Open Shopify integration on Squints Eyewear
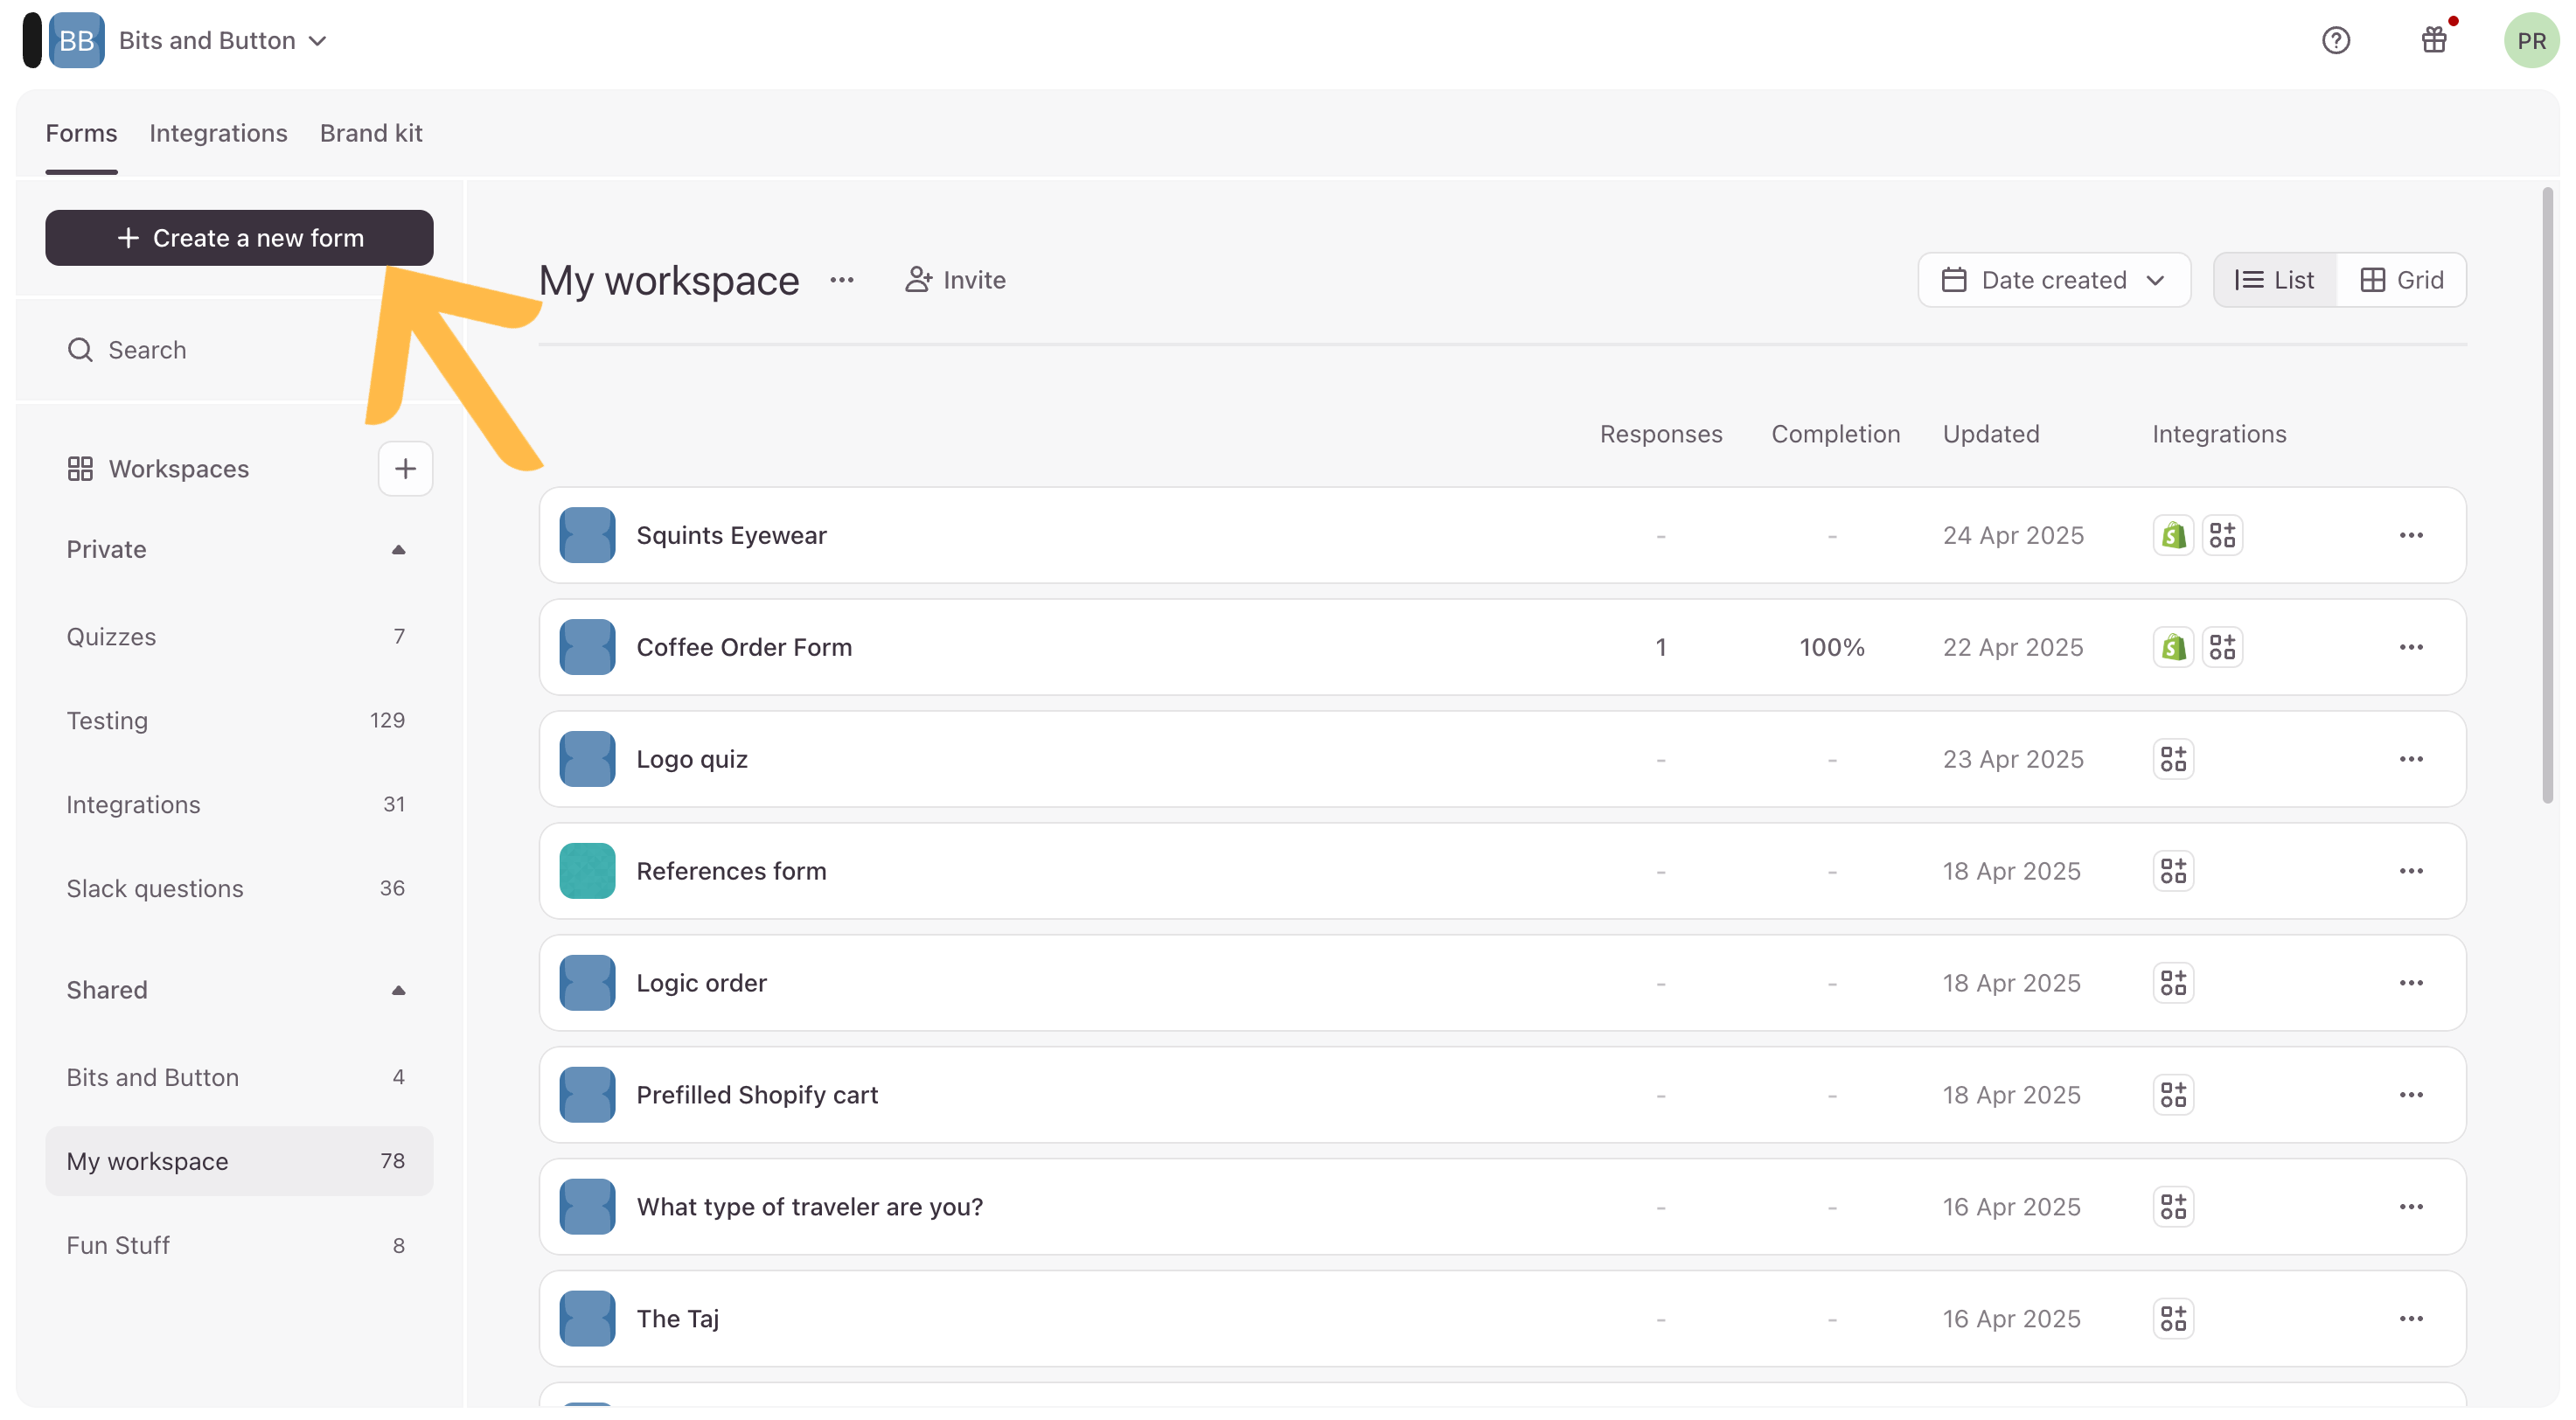 [2173, 535]
